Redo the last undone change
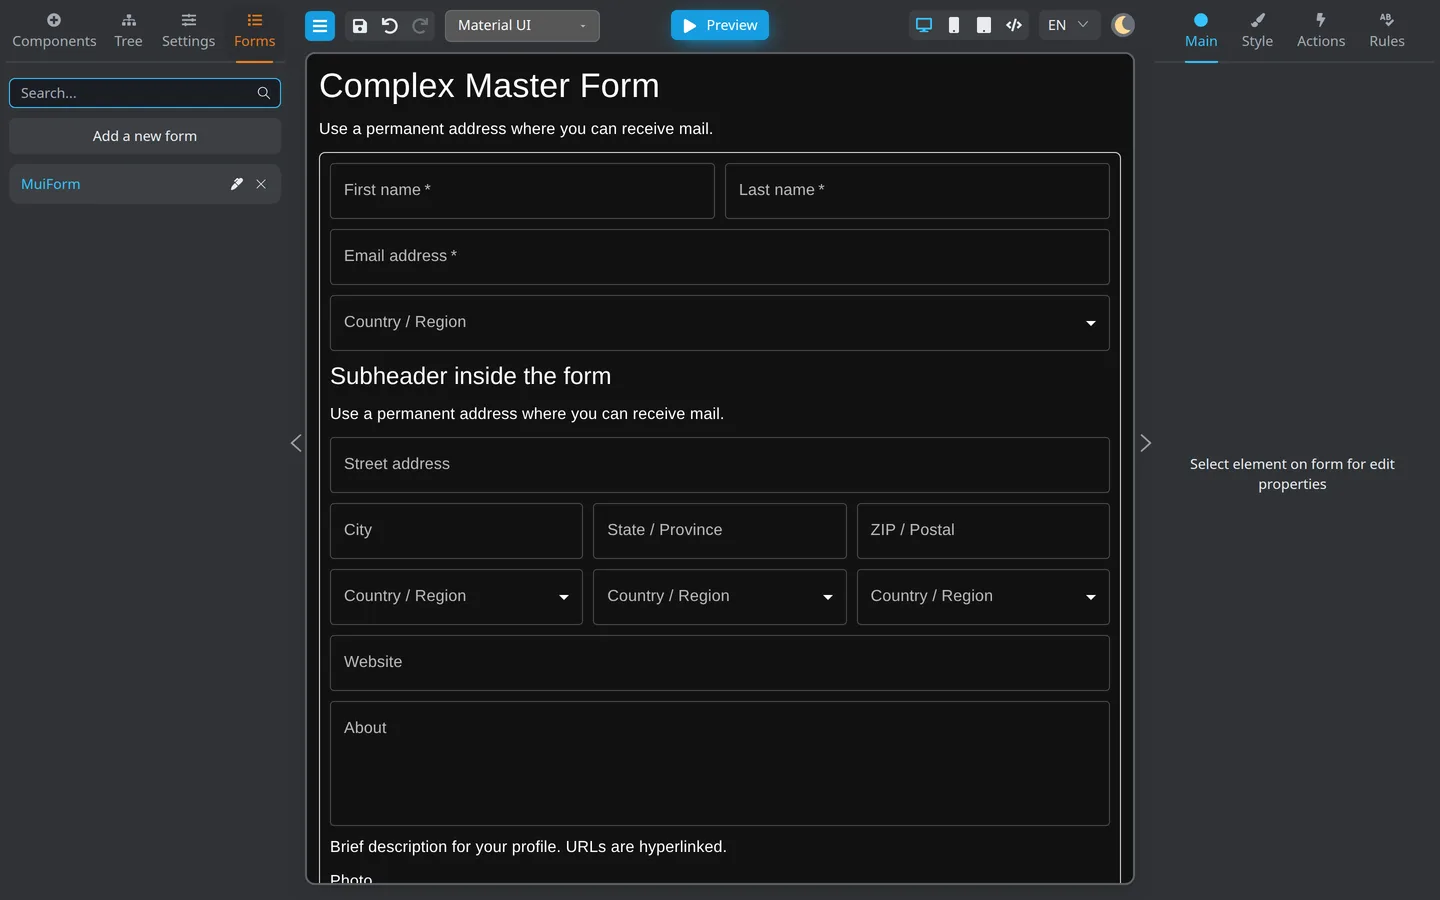 point(420,26)
